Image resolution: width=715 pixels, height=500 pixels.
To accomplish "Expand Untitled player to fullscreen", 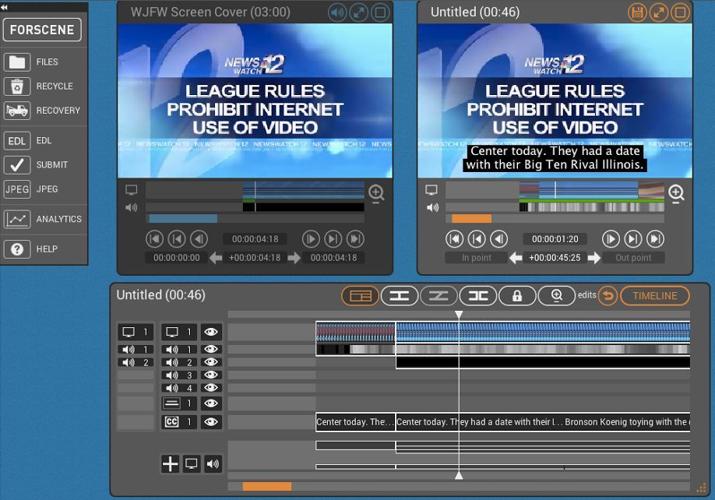I will 658,12.
